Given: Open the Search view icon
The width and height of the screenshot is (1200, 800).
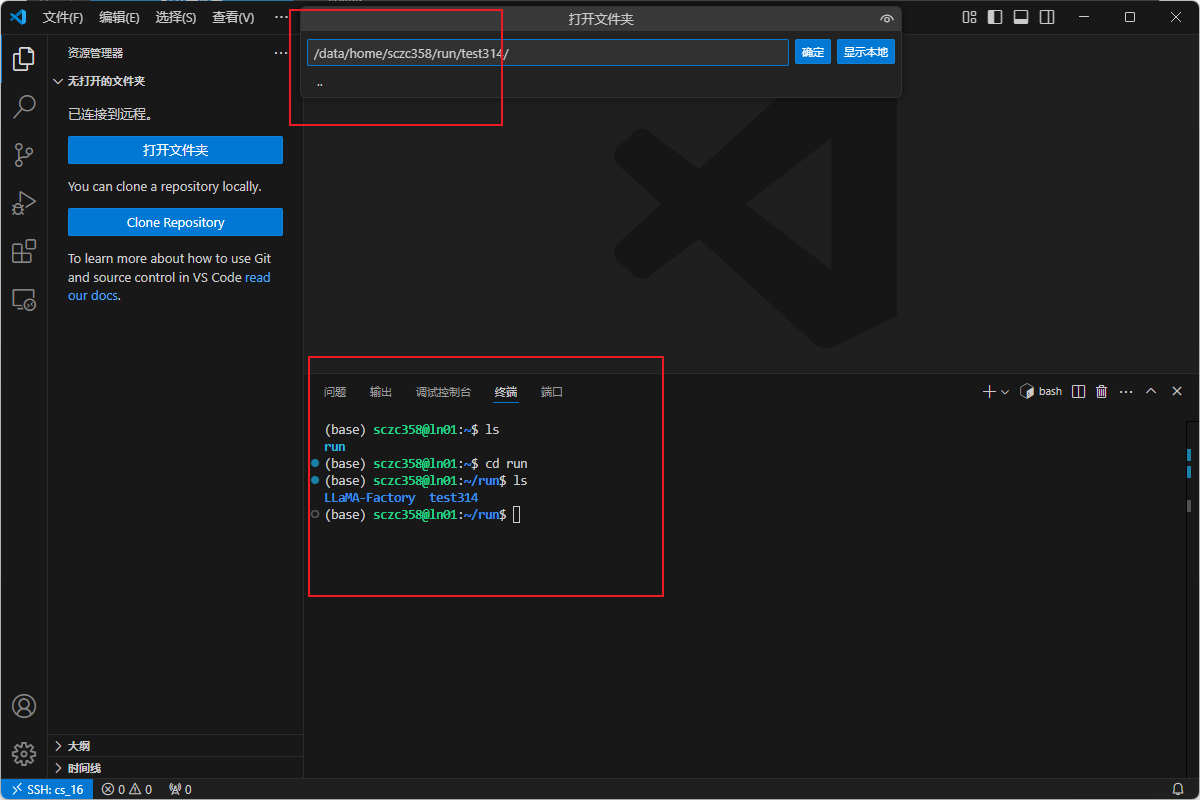Looking at the screenshot, I should tap(24, 107).
